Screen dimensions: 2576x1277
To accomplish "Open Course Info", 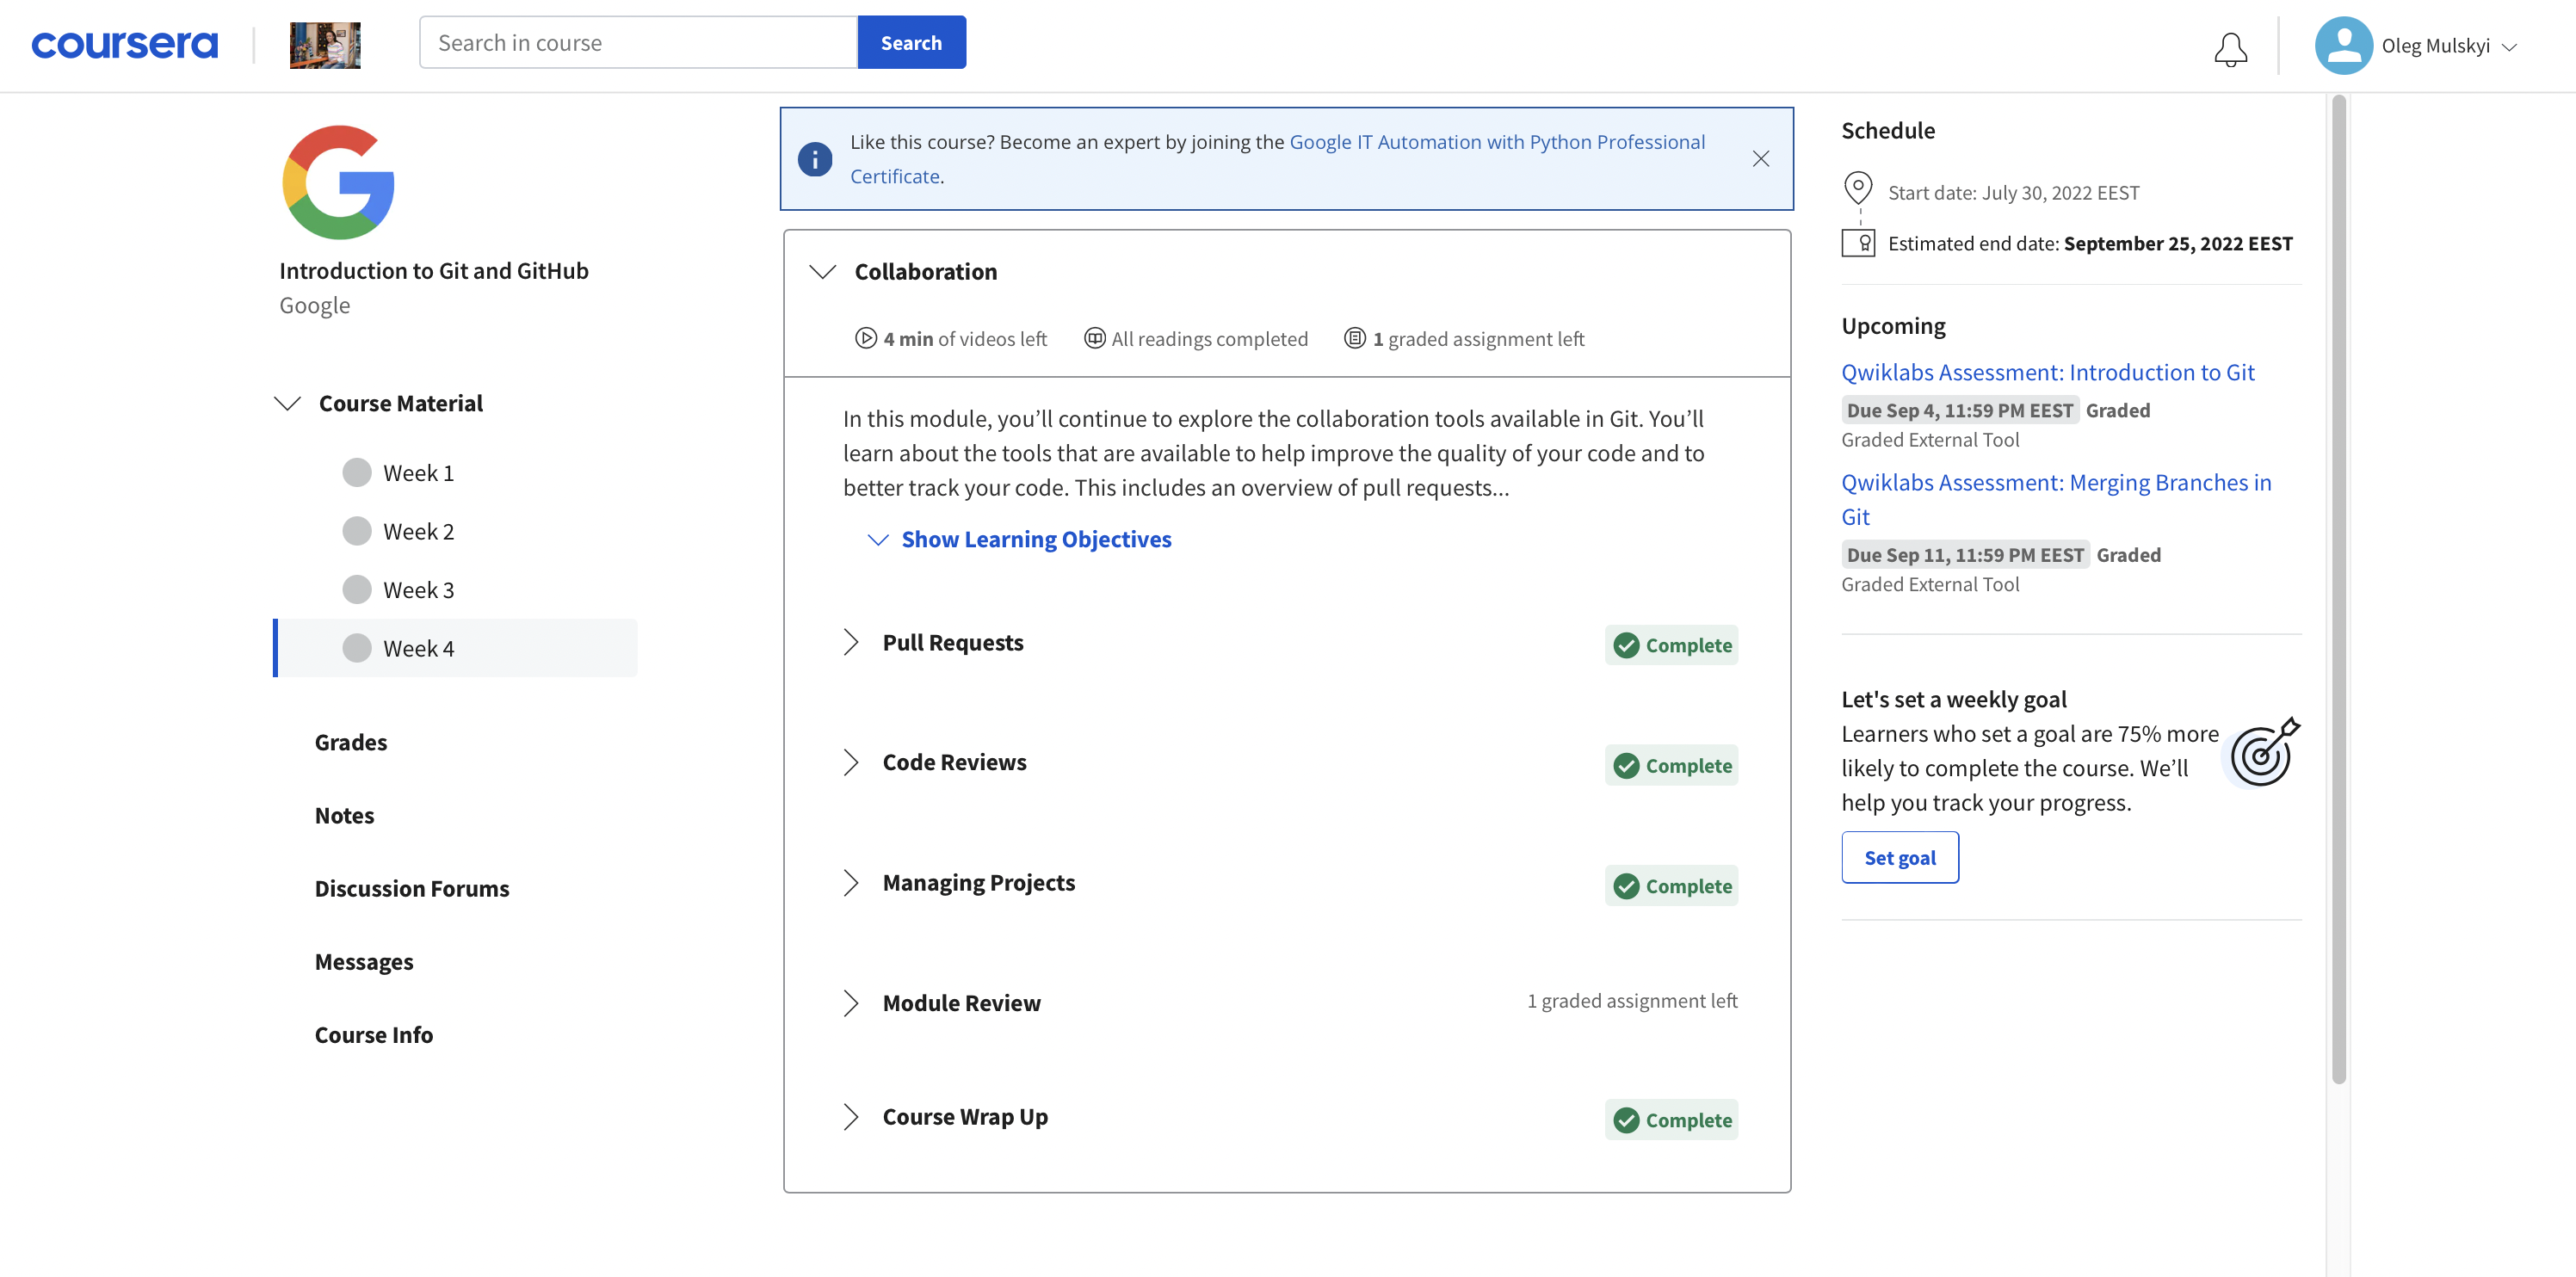I will click(x=373, y=1035).
